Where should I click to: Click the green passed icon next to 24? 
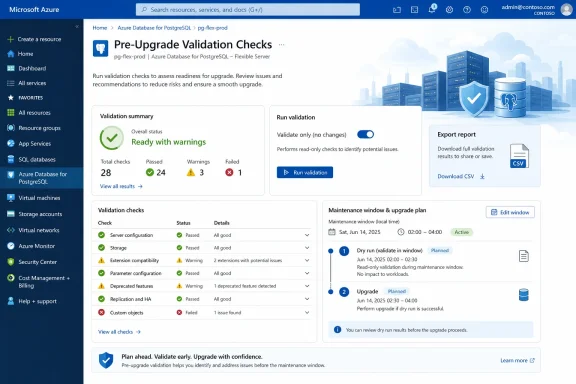point(150,172)
